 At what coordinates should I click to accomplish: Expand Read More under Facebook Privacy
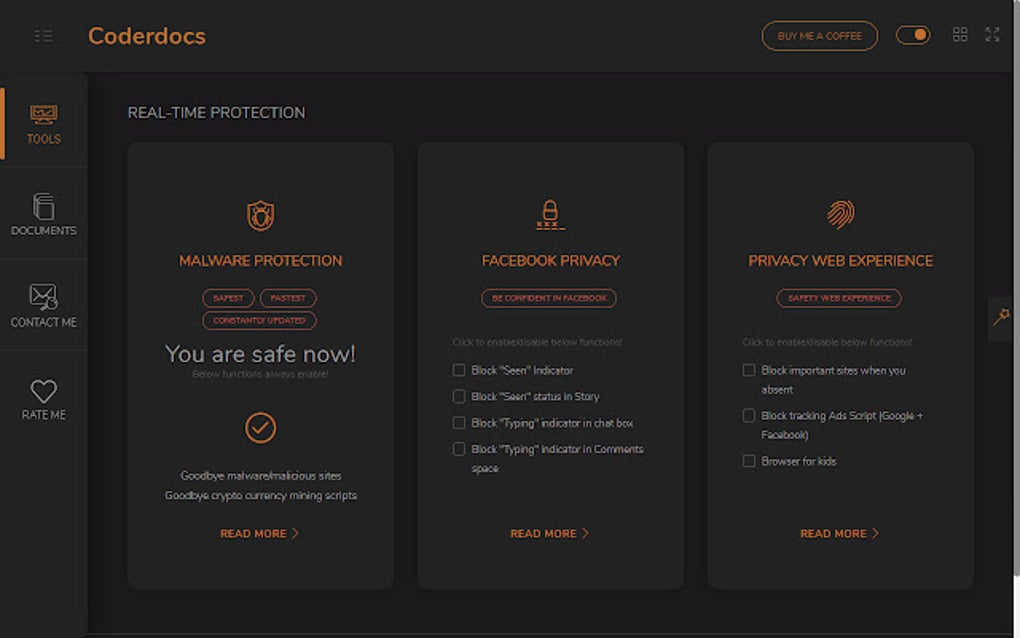(550, 534)
